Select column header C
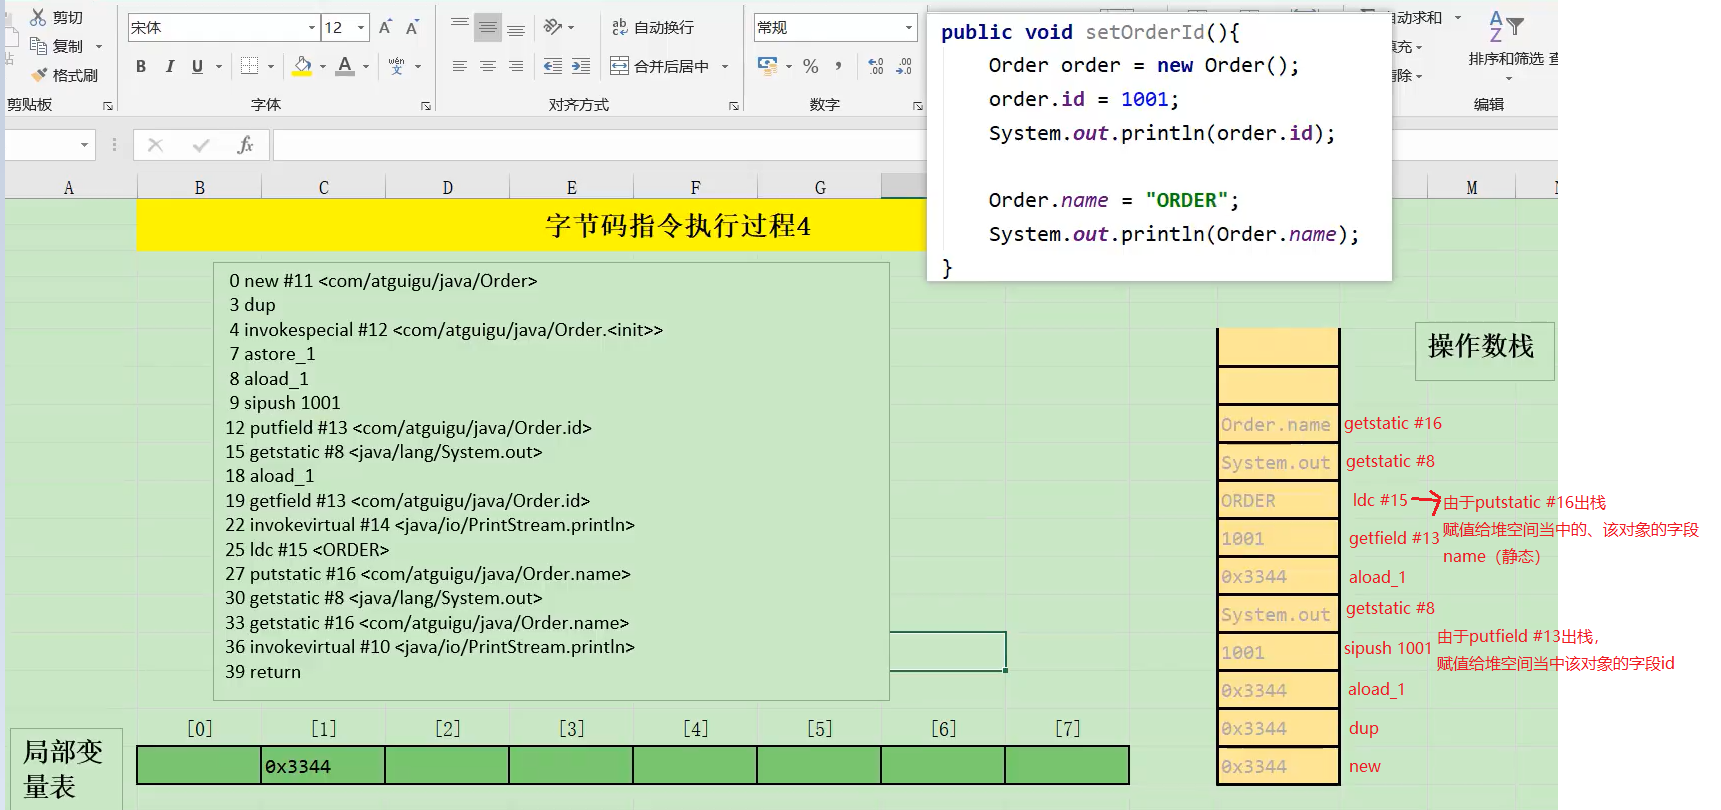Image resolution: width=1721 pixels, height=810 pixels. point(323,187)
